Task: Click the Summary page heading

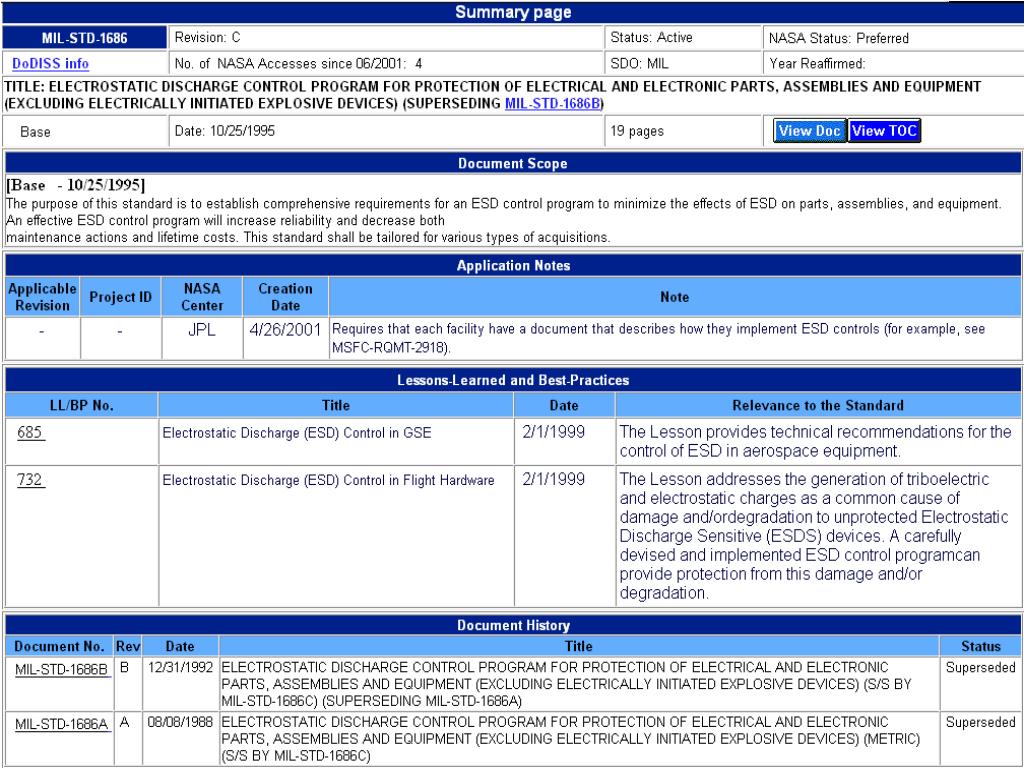Action: point(513,12)
